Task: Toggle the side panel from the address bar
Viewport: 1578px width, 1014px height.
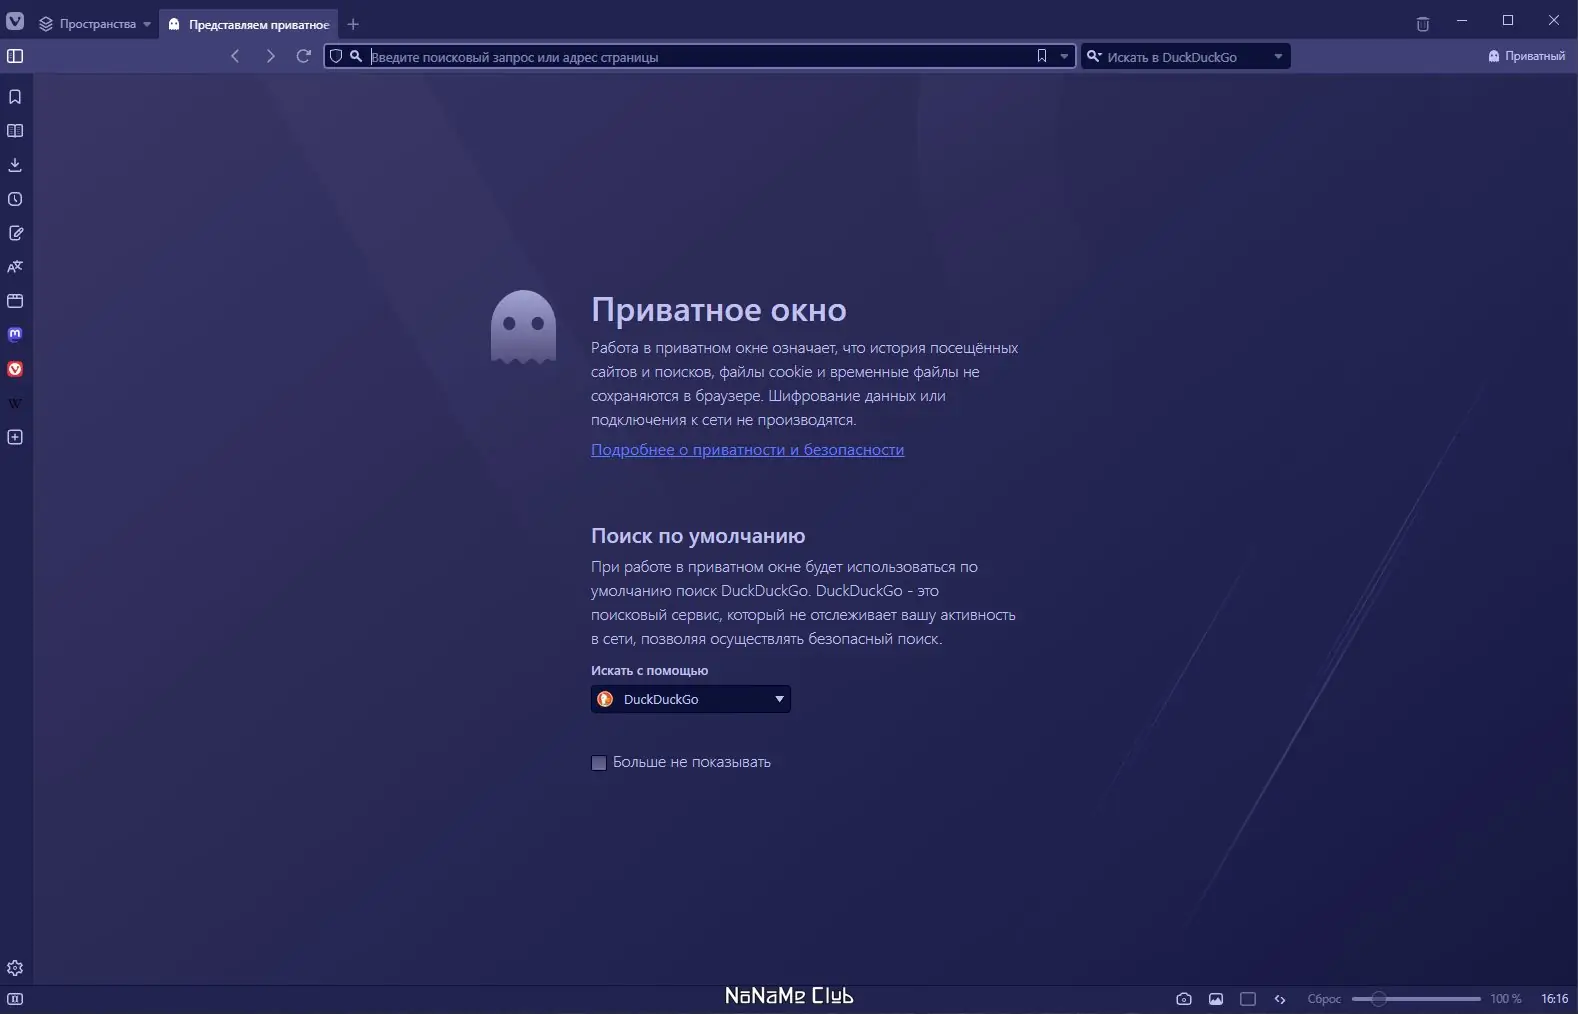Action: [x=15, y=56]
